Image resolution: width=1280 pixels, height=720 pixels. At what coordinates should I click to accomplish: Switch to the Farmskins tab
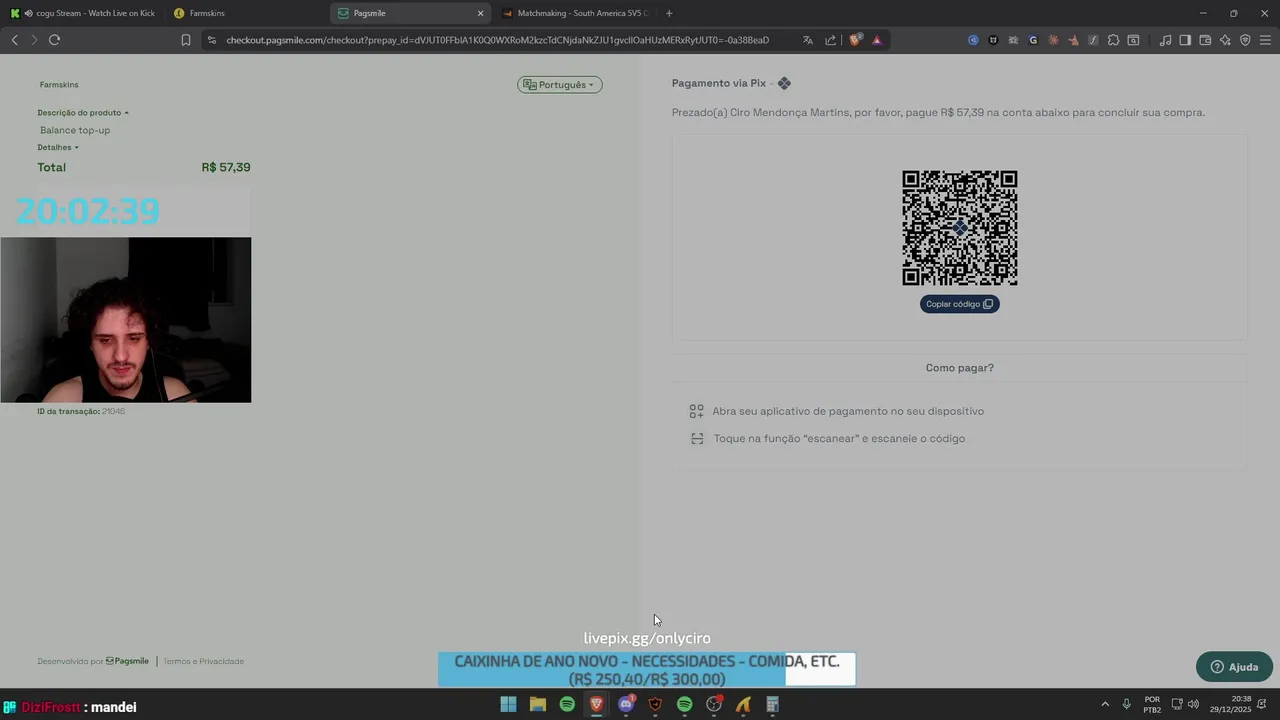point(245,13)
